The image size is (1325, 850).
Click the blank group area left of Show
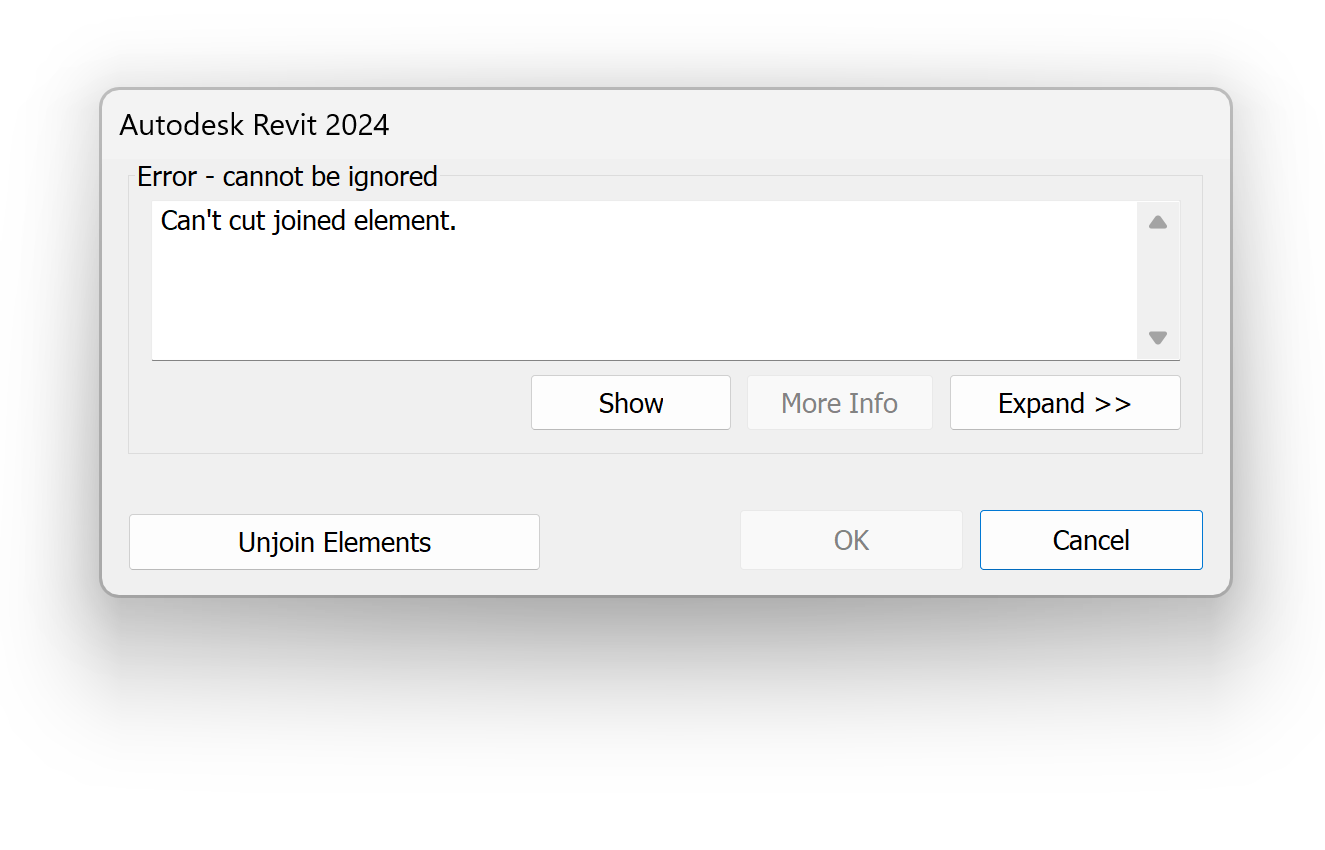coord(330,403)
